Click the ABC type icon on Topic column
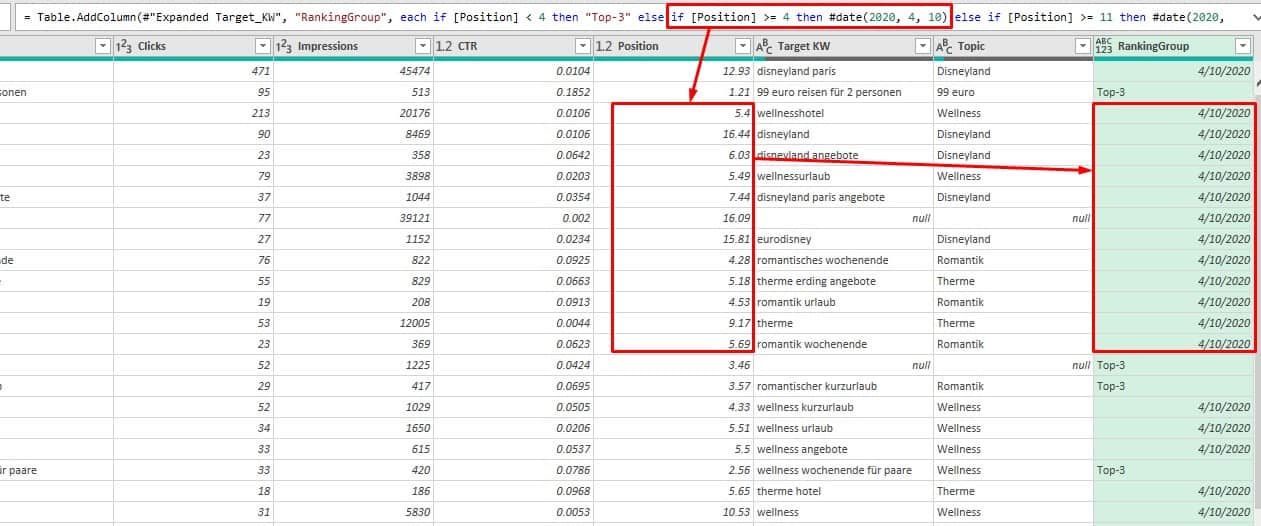1261x526 pixels. click(945, 46)
